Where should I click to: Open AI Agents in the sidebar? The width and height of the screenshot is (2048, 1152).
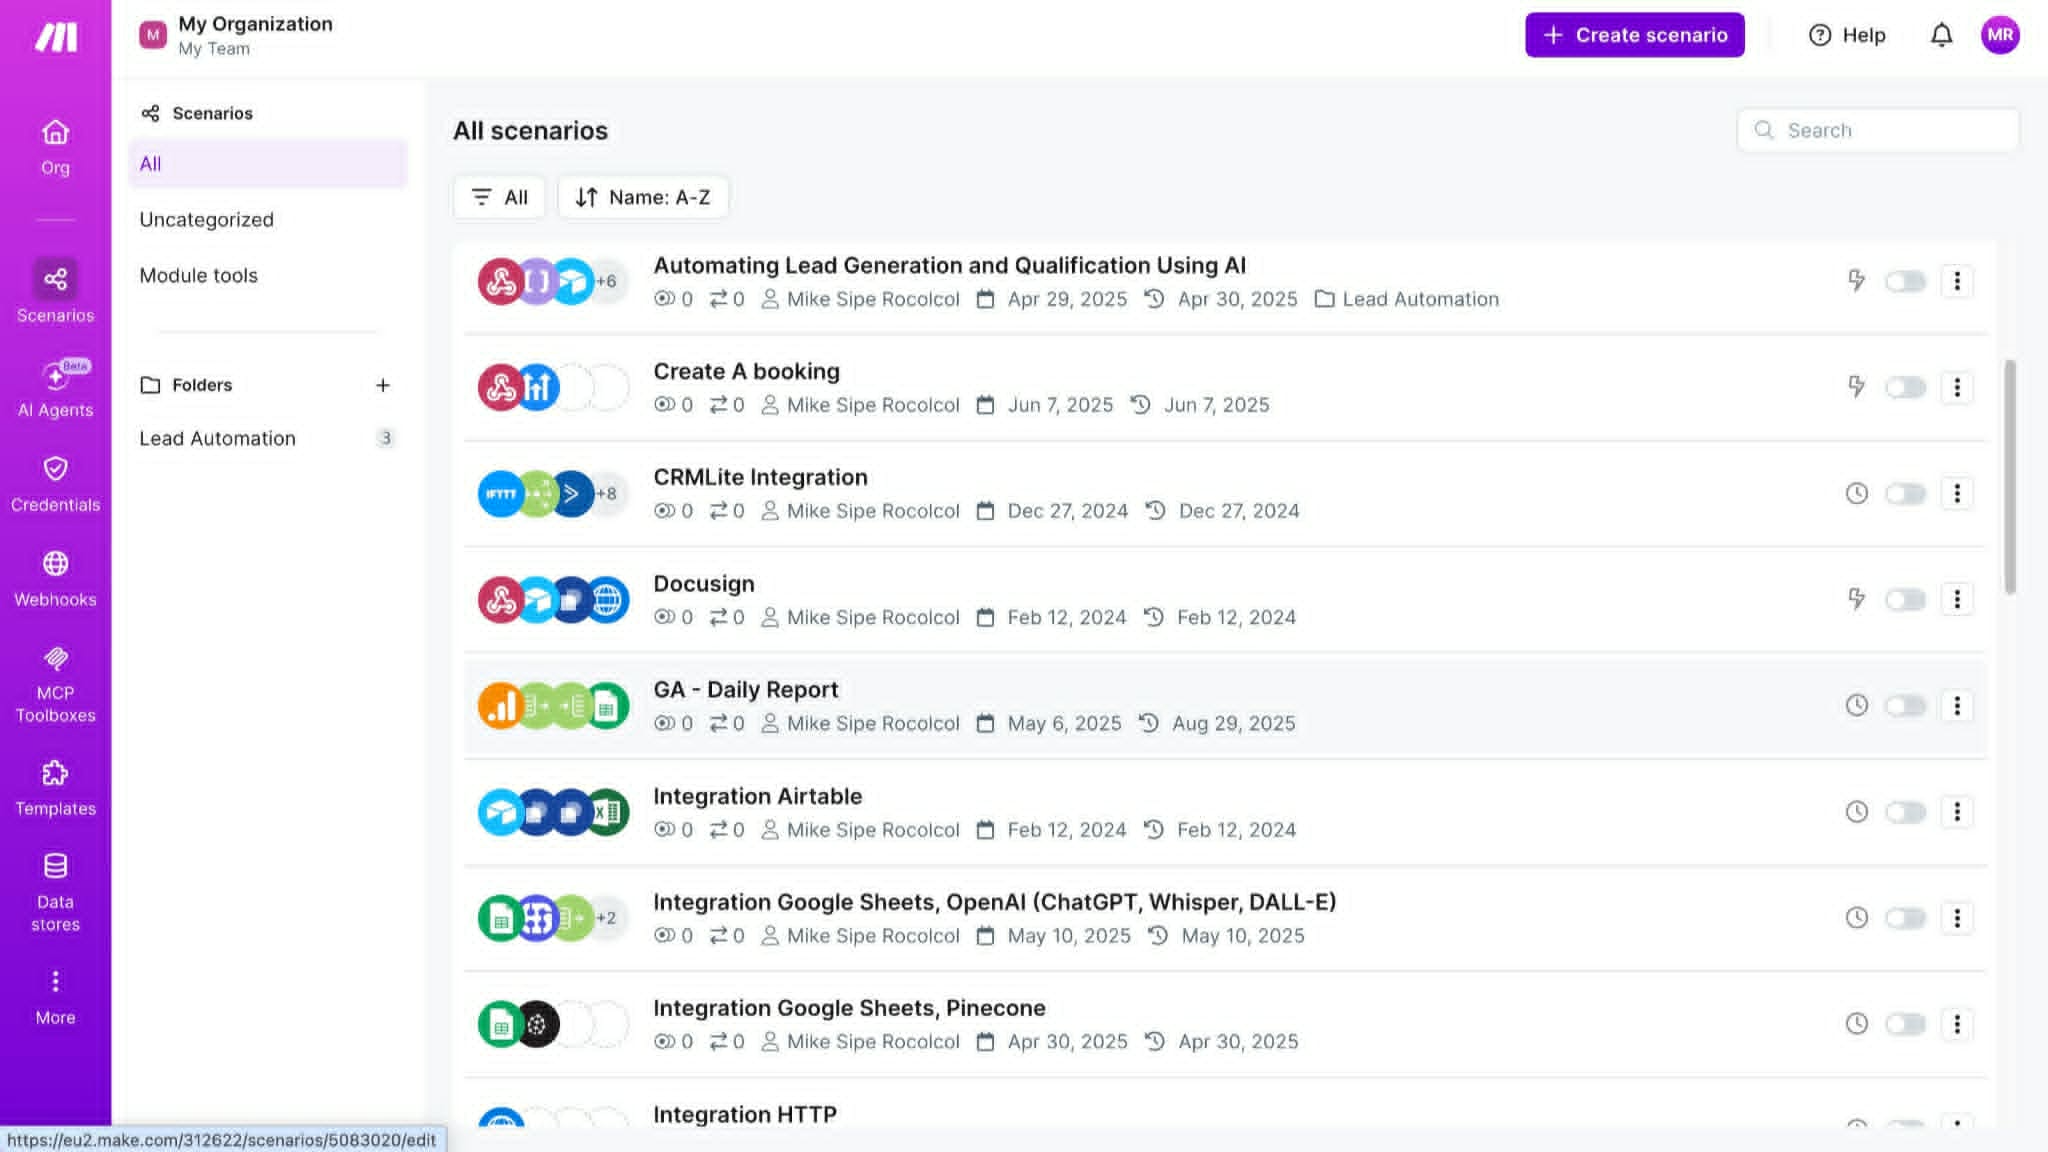pos(55,389)
